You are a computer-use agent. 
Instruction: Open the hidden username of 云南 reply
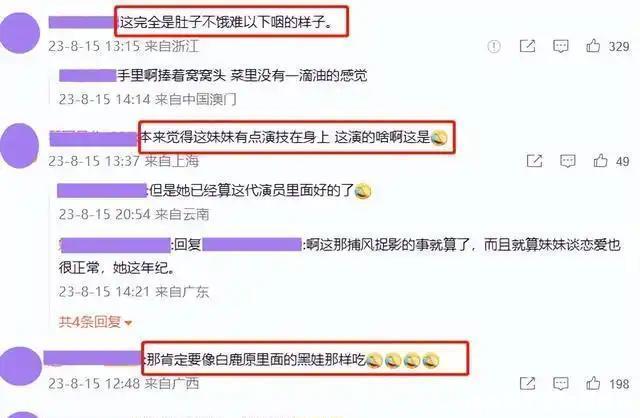102,191
